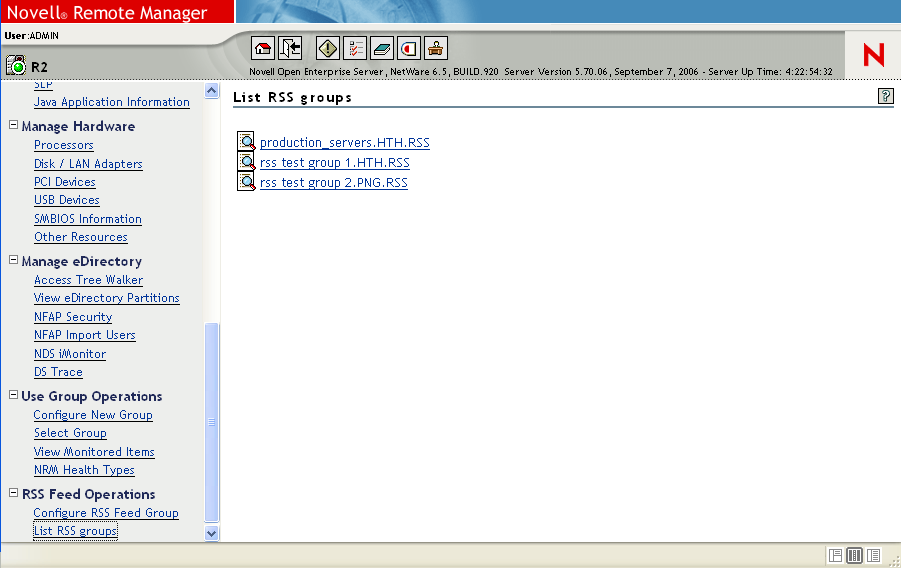901x568 pixels.
Task: Open the yellow diamond health monitor icon
Action: tap(328, 48)
